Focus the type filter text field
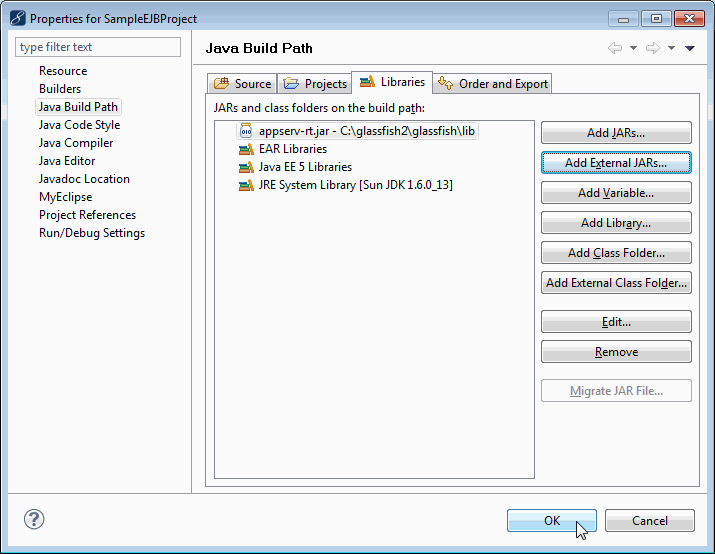This screenshot has height=554, width=715. coord(98,47)
